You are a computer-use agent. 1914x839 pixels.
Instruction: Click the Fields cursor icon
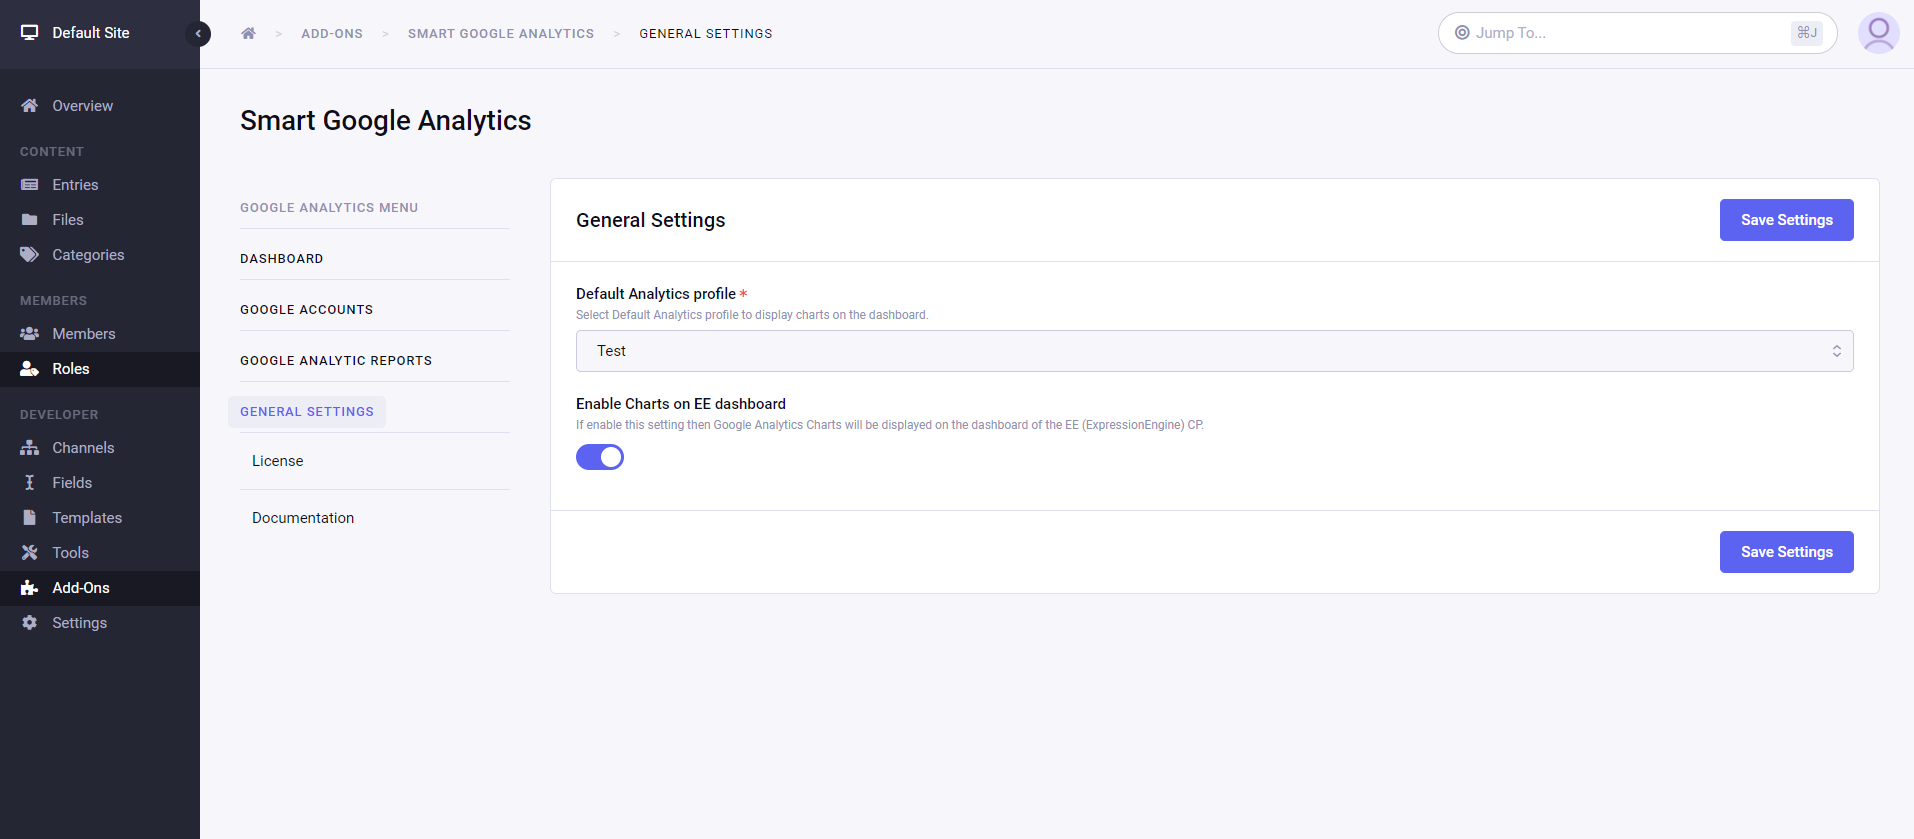tap(29, 483)
